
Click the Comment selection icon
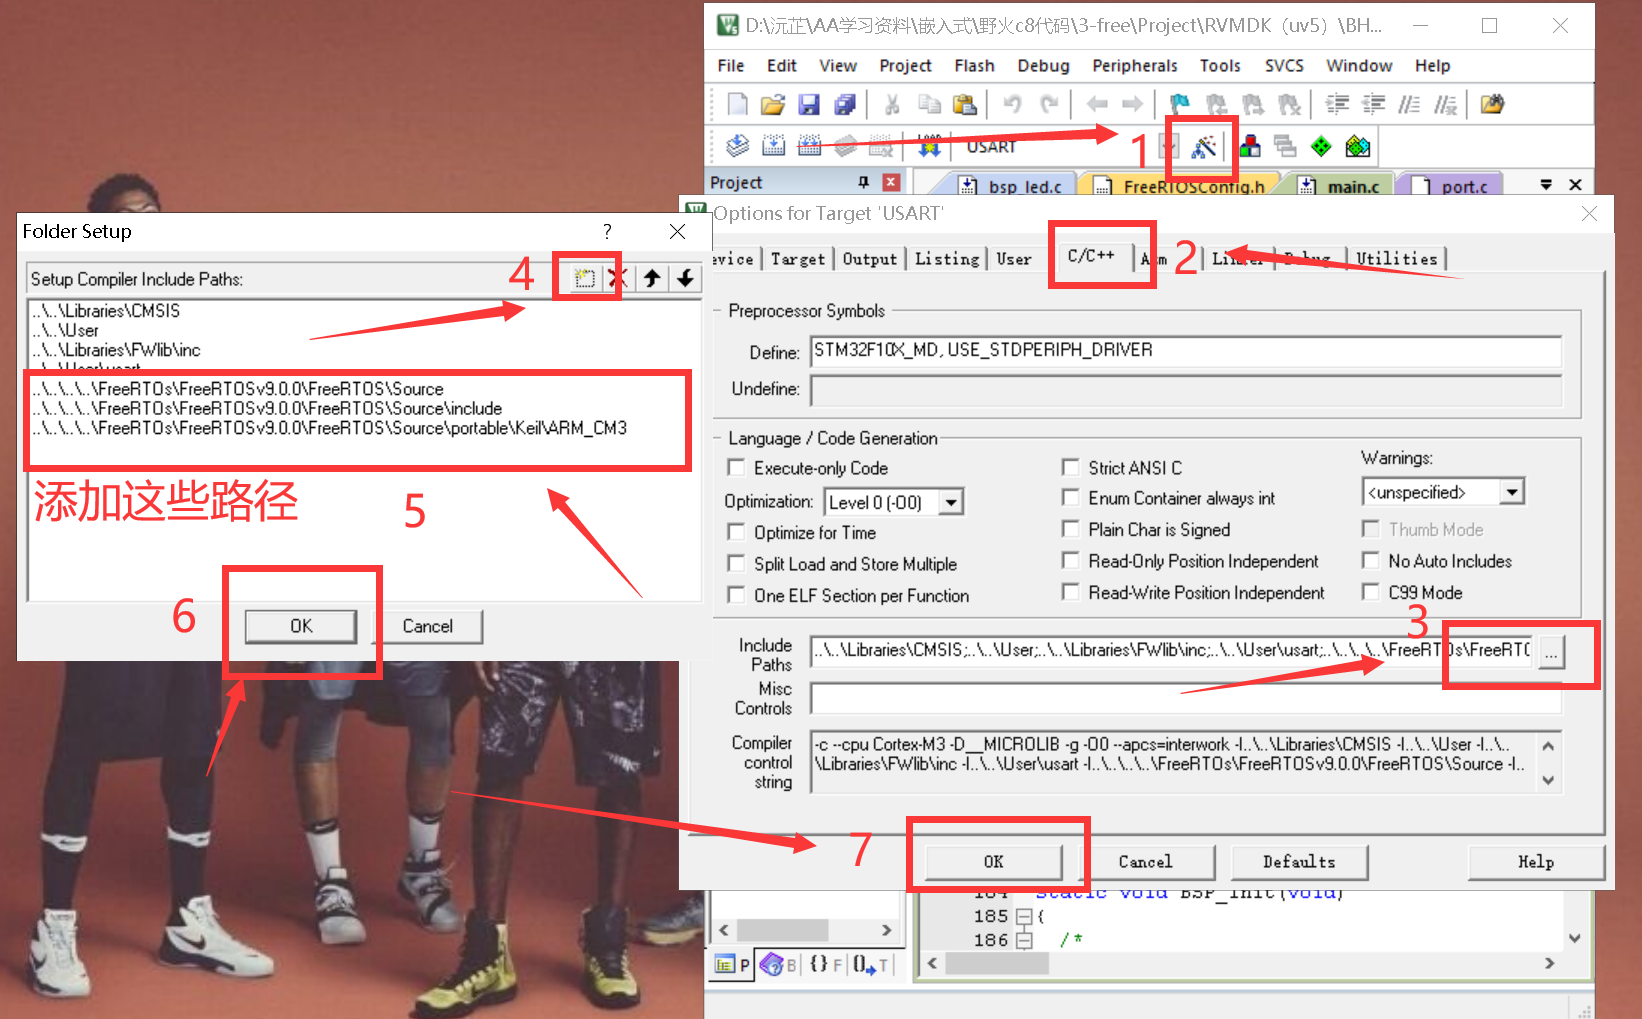pyautogui.click(x=1409, y=104)
